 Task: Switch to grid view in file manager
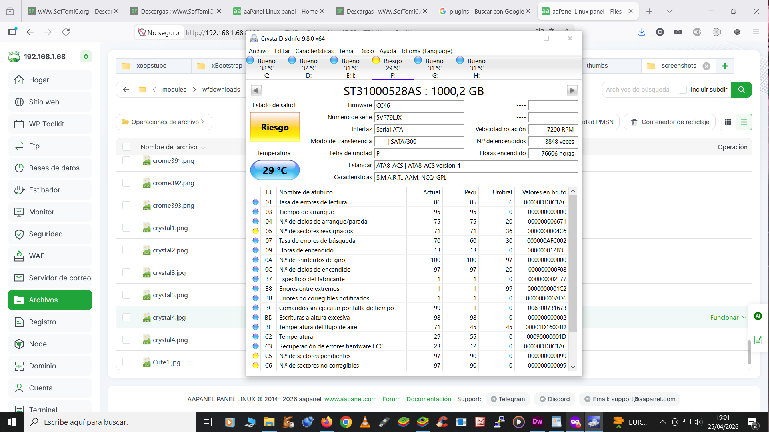coord(728,122)
